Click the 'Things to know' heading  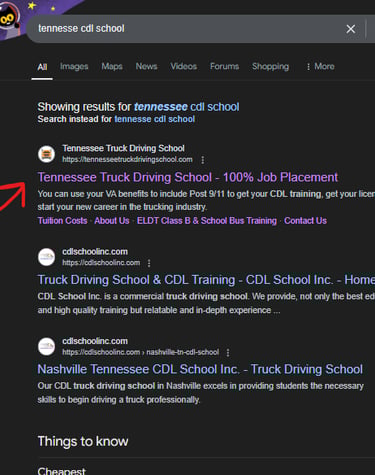(x=83, y=441)
